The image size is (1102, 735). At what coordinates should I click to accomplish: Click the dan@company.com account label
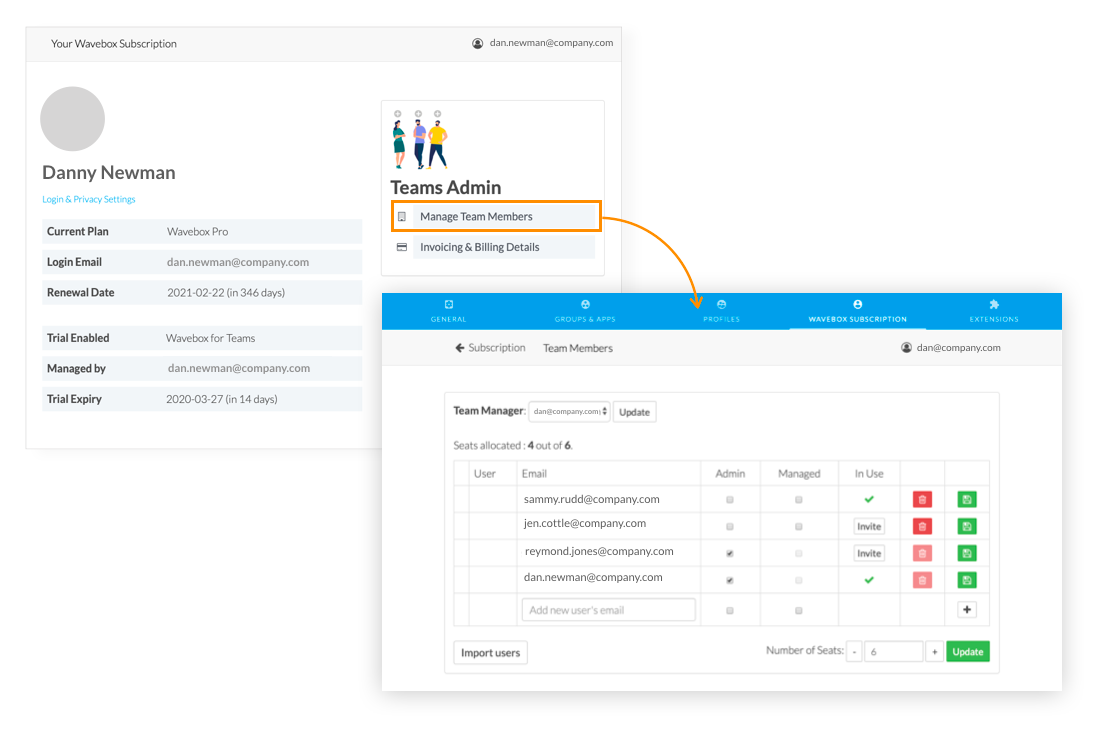959,348
